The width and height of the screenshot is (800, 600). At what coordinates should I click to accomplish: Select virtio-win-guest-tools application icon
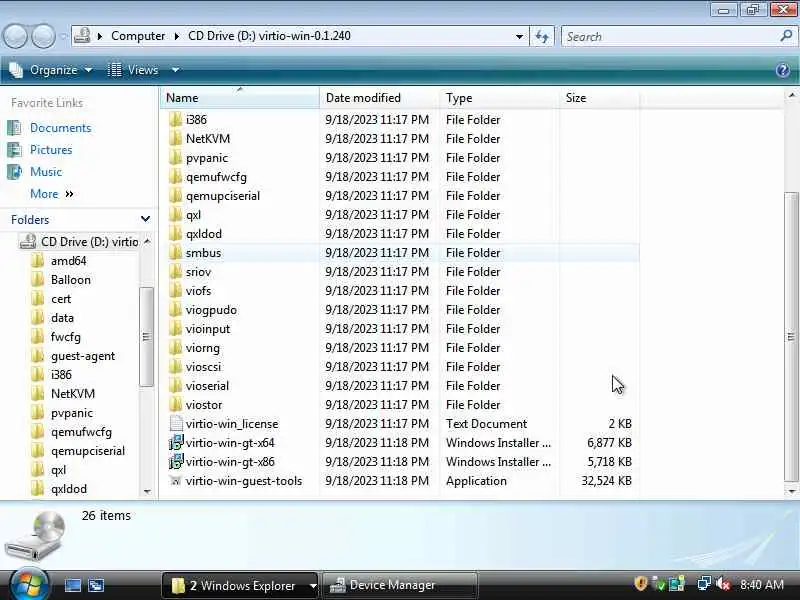click(x=176, y=481)
